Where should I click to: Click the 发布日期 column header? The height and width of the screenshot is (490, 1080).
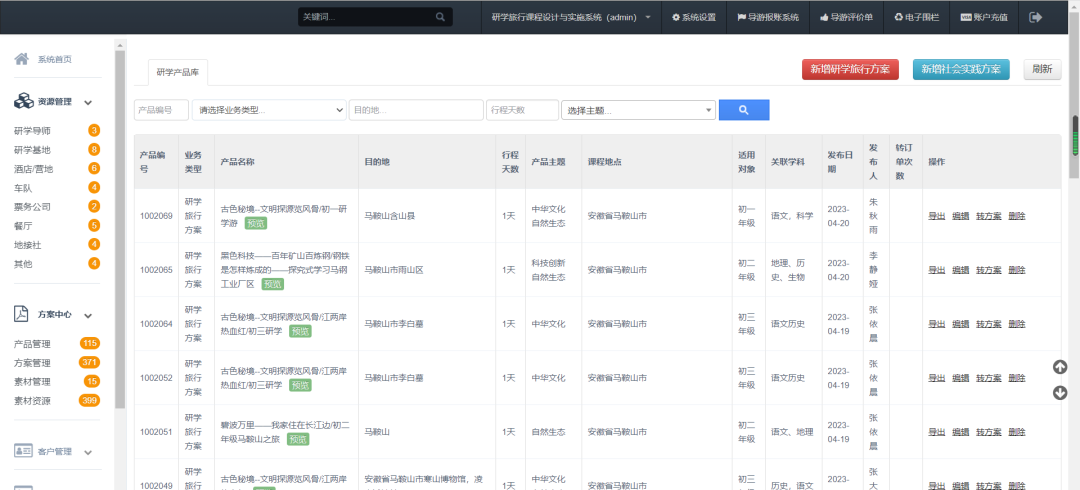(x=840, y=162)
